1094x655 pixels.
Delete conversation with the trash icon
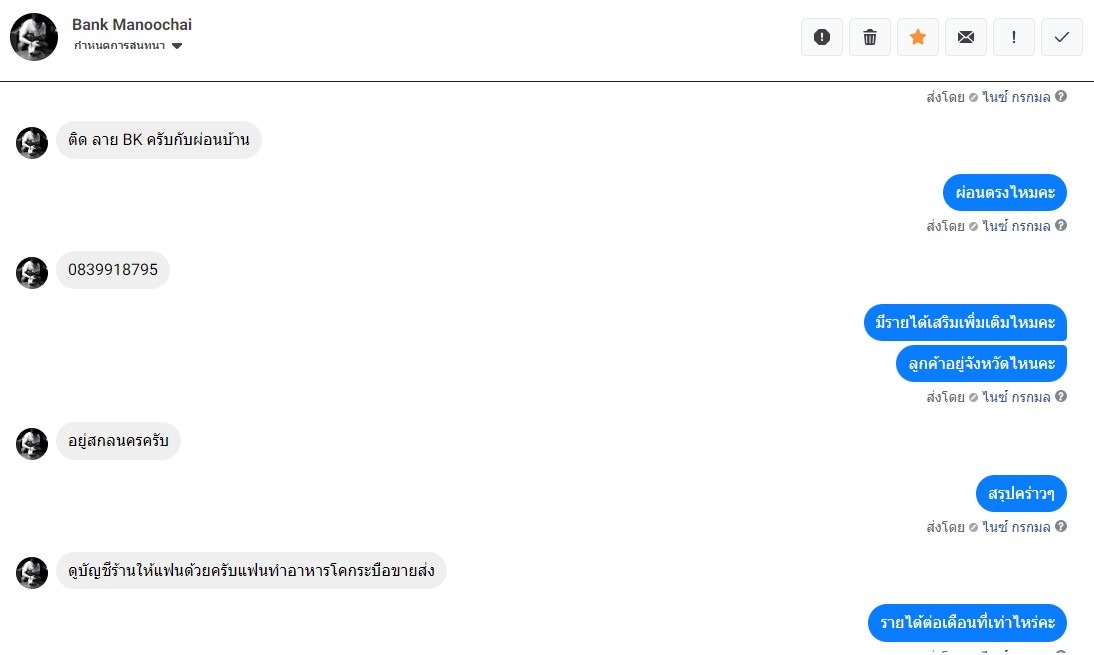[x=870, y=37]
